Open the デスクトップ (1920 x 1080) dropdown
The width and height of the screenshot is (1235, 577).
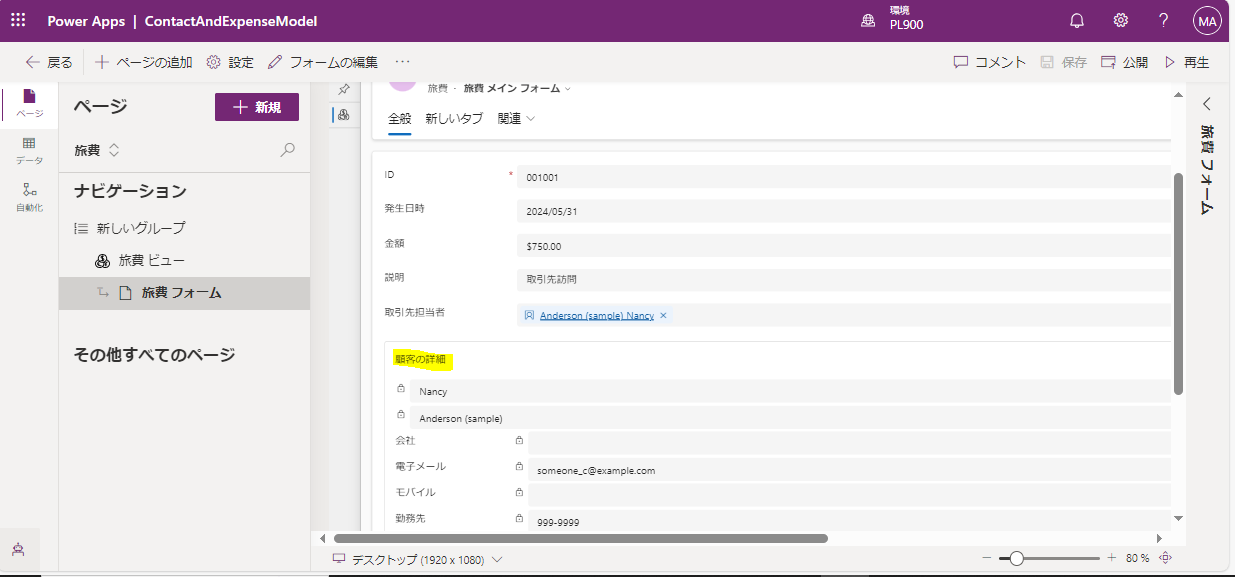coord(417,559)
